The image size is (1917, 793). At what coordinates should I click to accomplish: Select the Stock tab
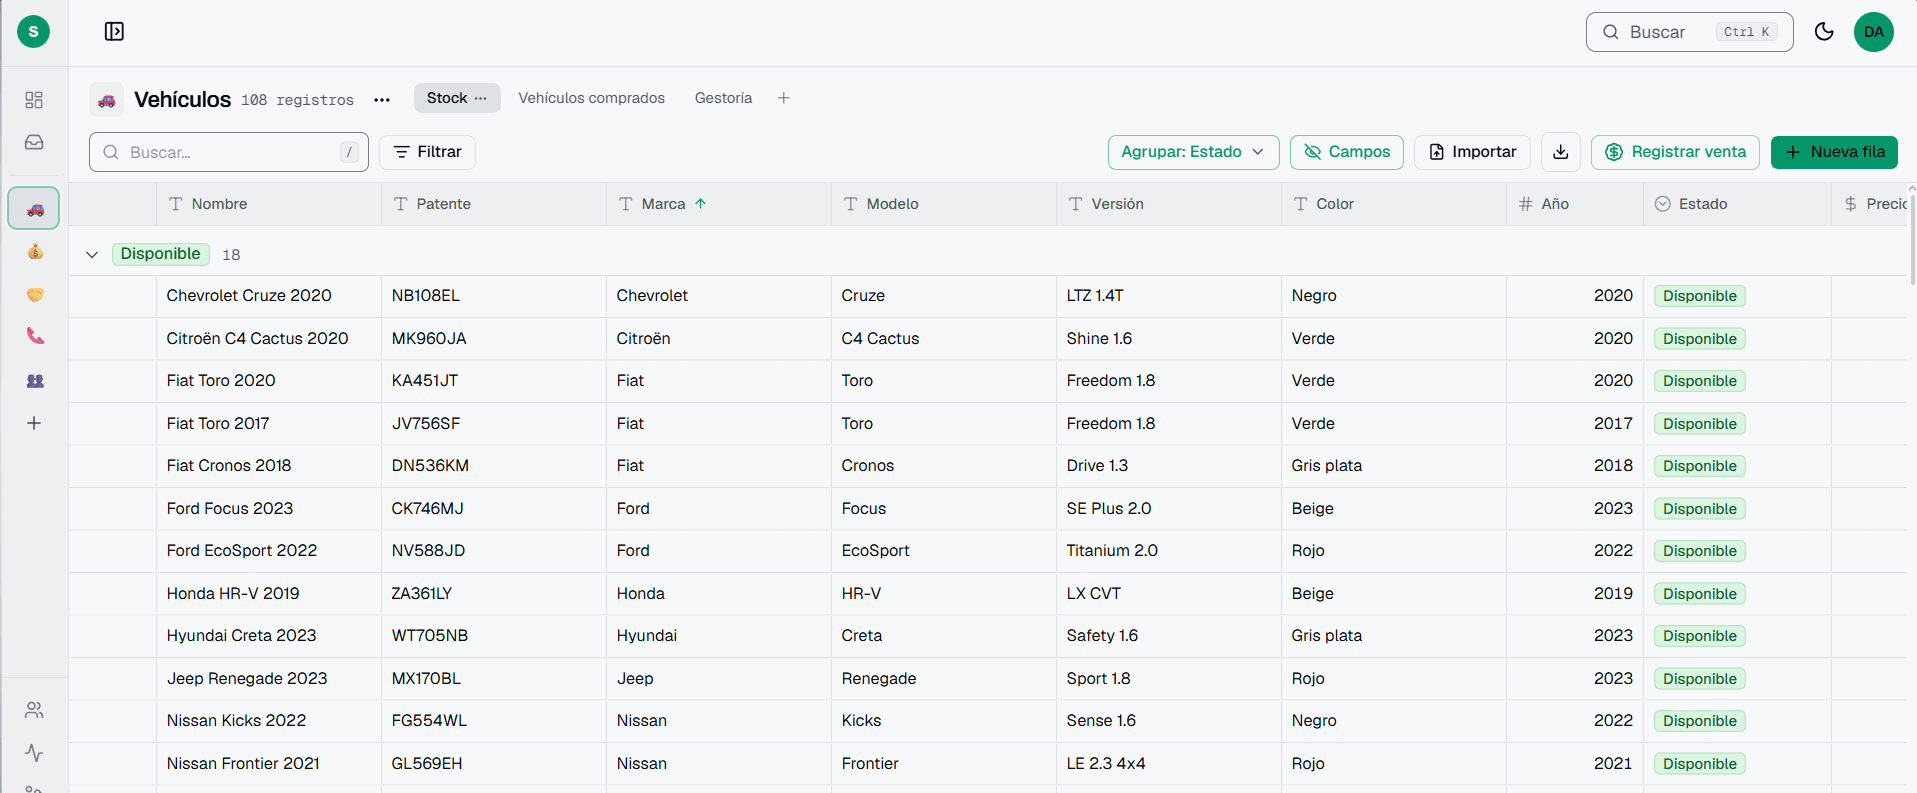point(446,98)
